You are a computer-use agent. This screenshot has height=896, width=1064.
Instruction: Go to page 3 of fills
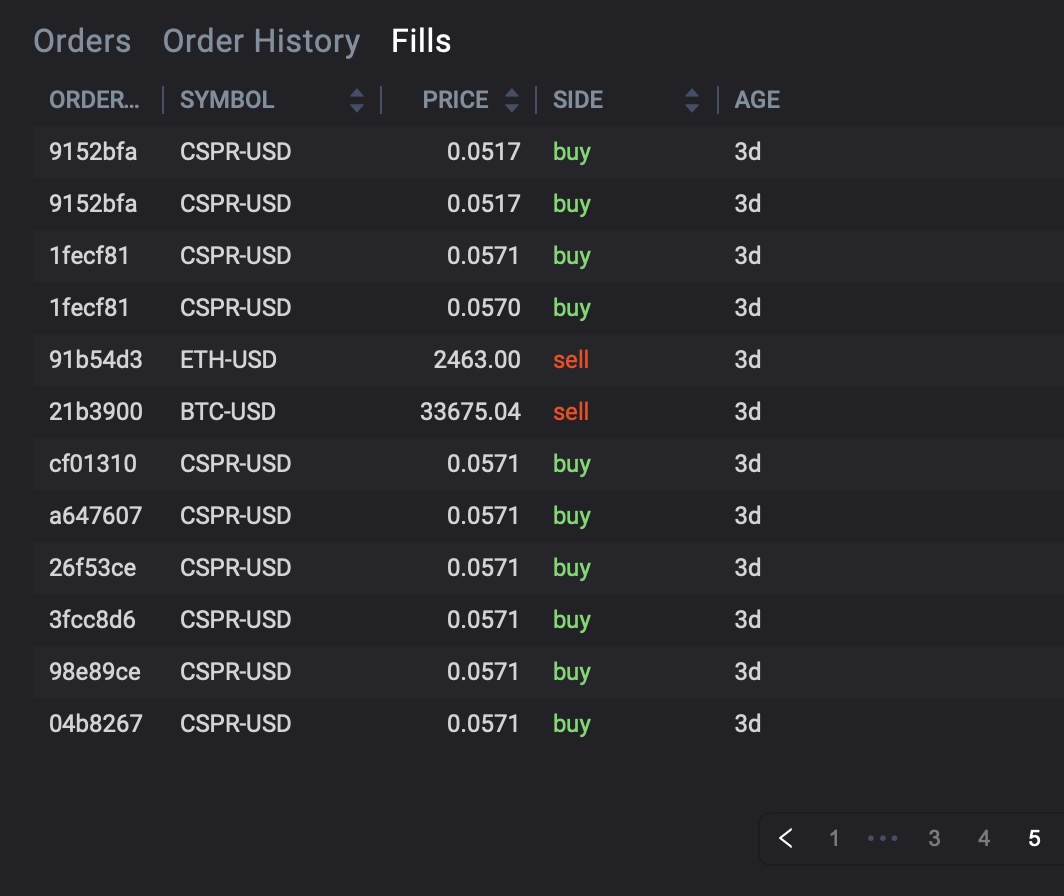934,838
